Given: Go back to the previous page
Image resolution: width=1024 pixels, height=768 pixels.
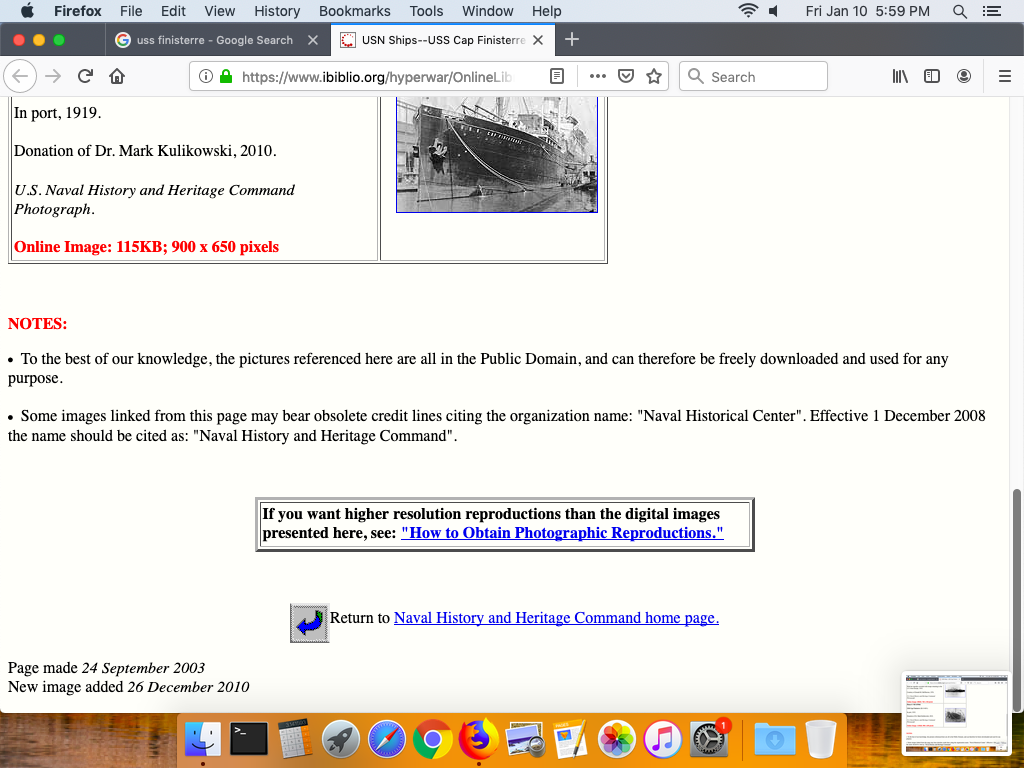Looking at the screenshot, I should [21, 77].
